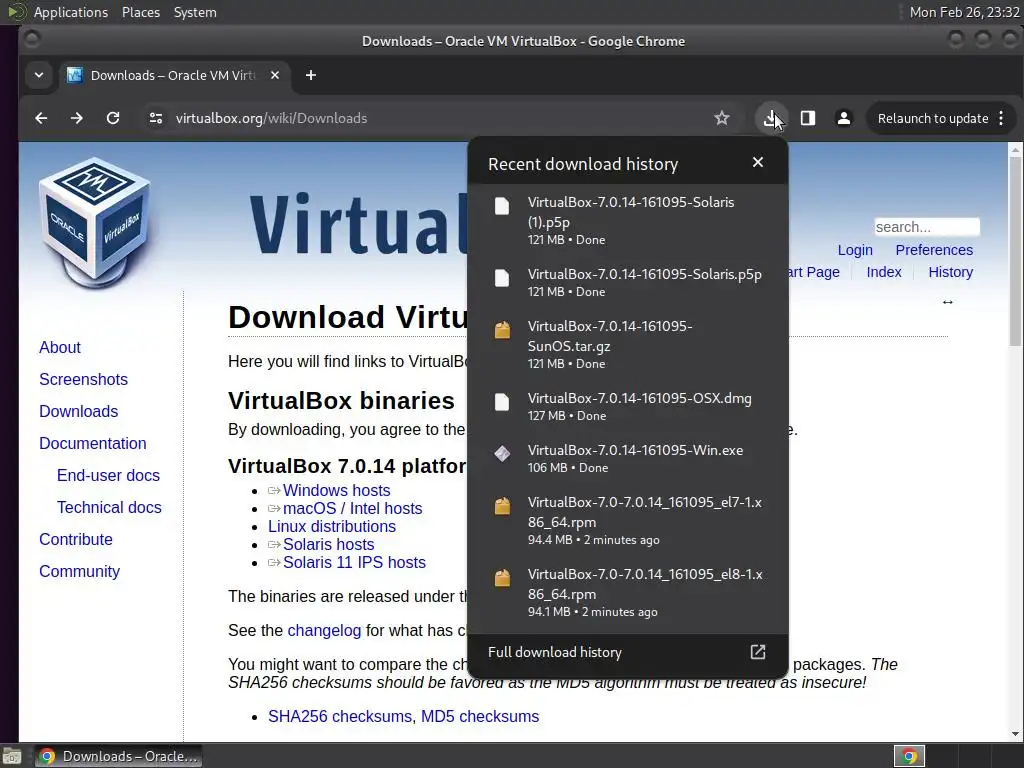Open the History link
Screen dimensions: 1024x768
[x=950, y=272]
